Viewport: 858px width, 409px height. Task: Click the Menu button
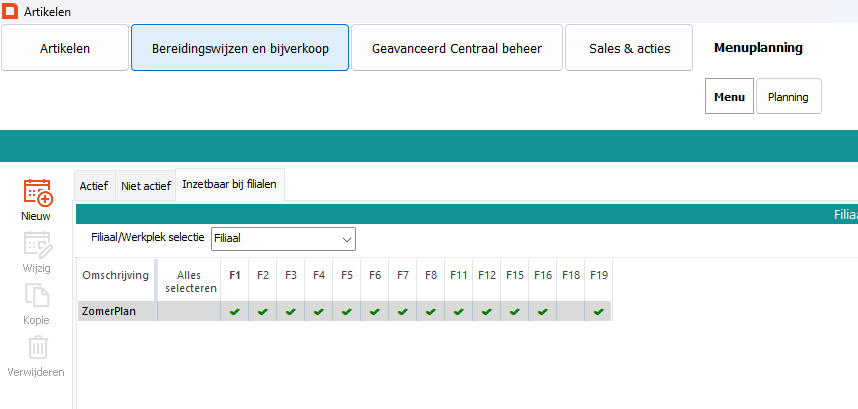click(x=729, y=97)
